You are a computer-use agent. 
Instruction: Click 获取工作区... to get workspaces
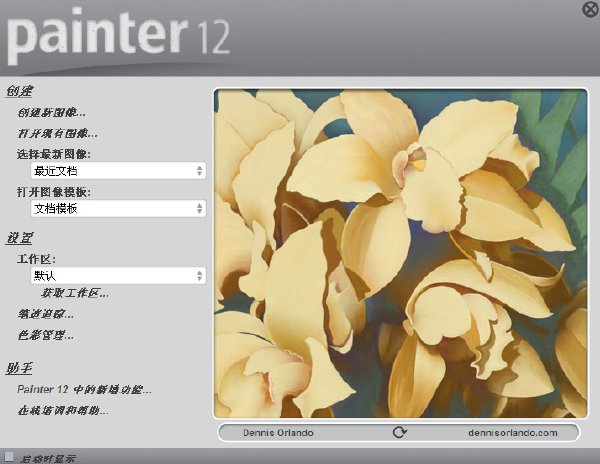(75, 293)
